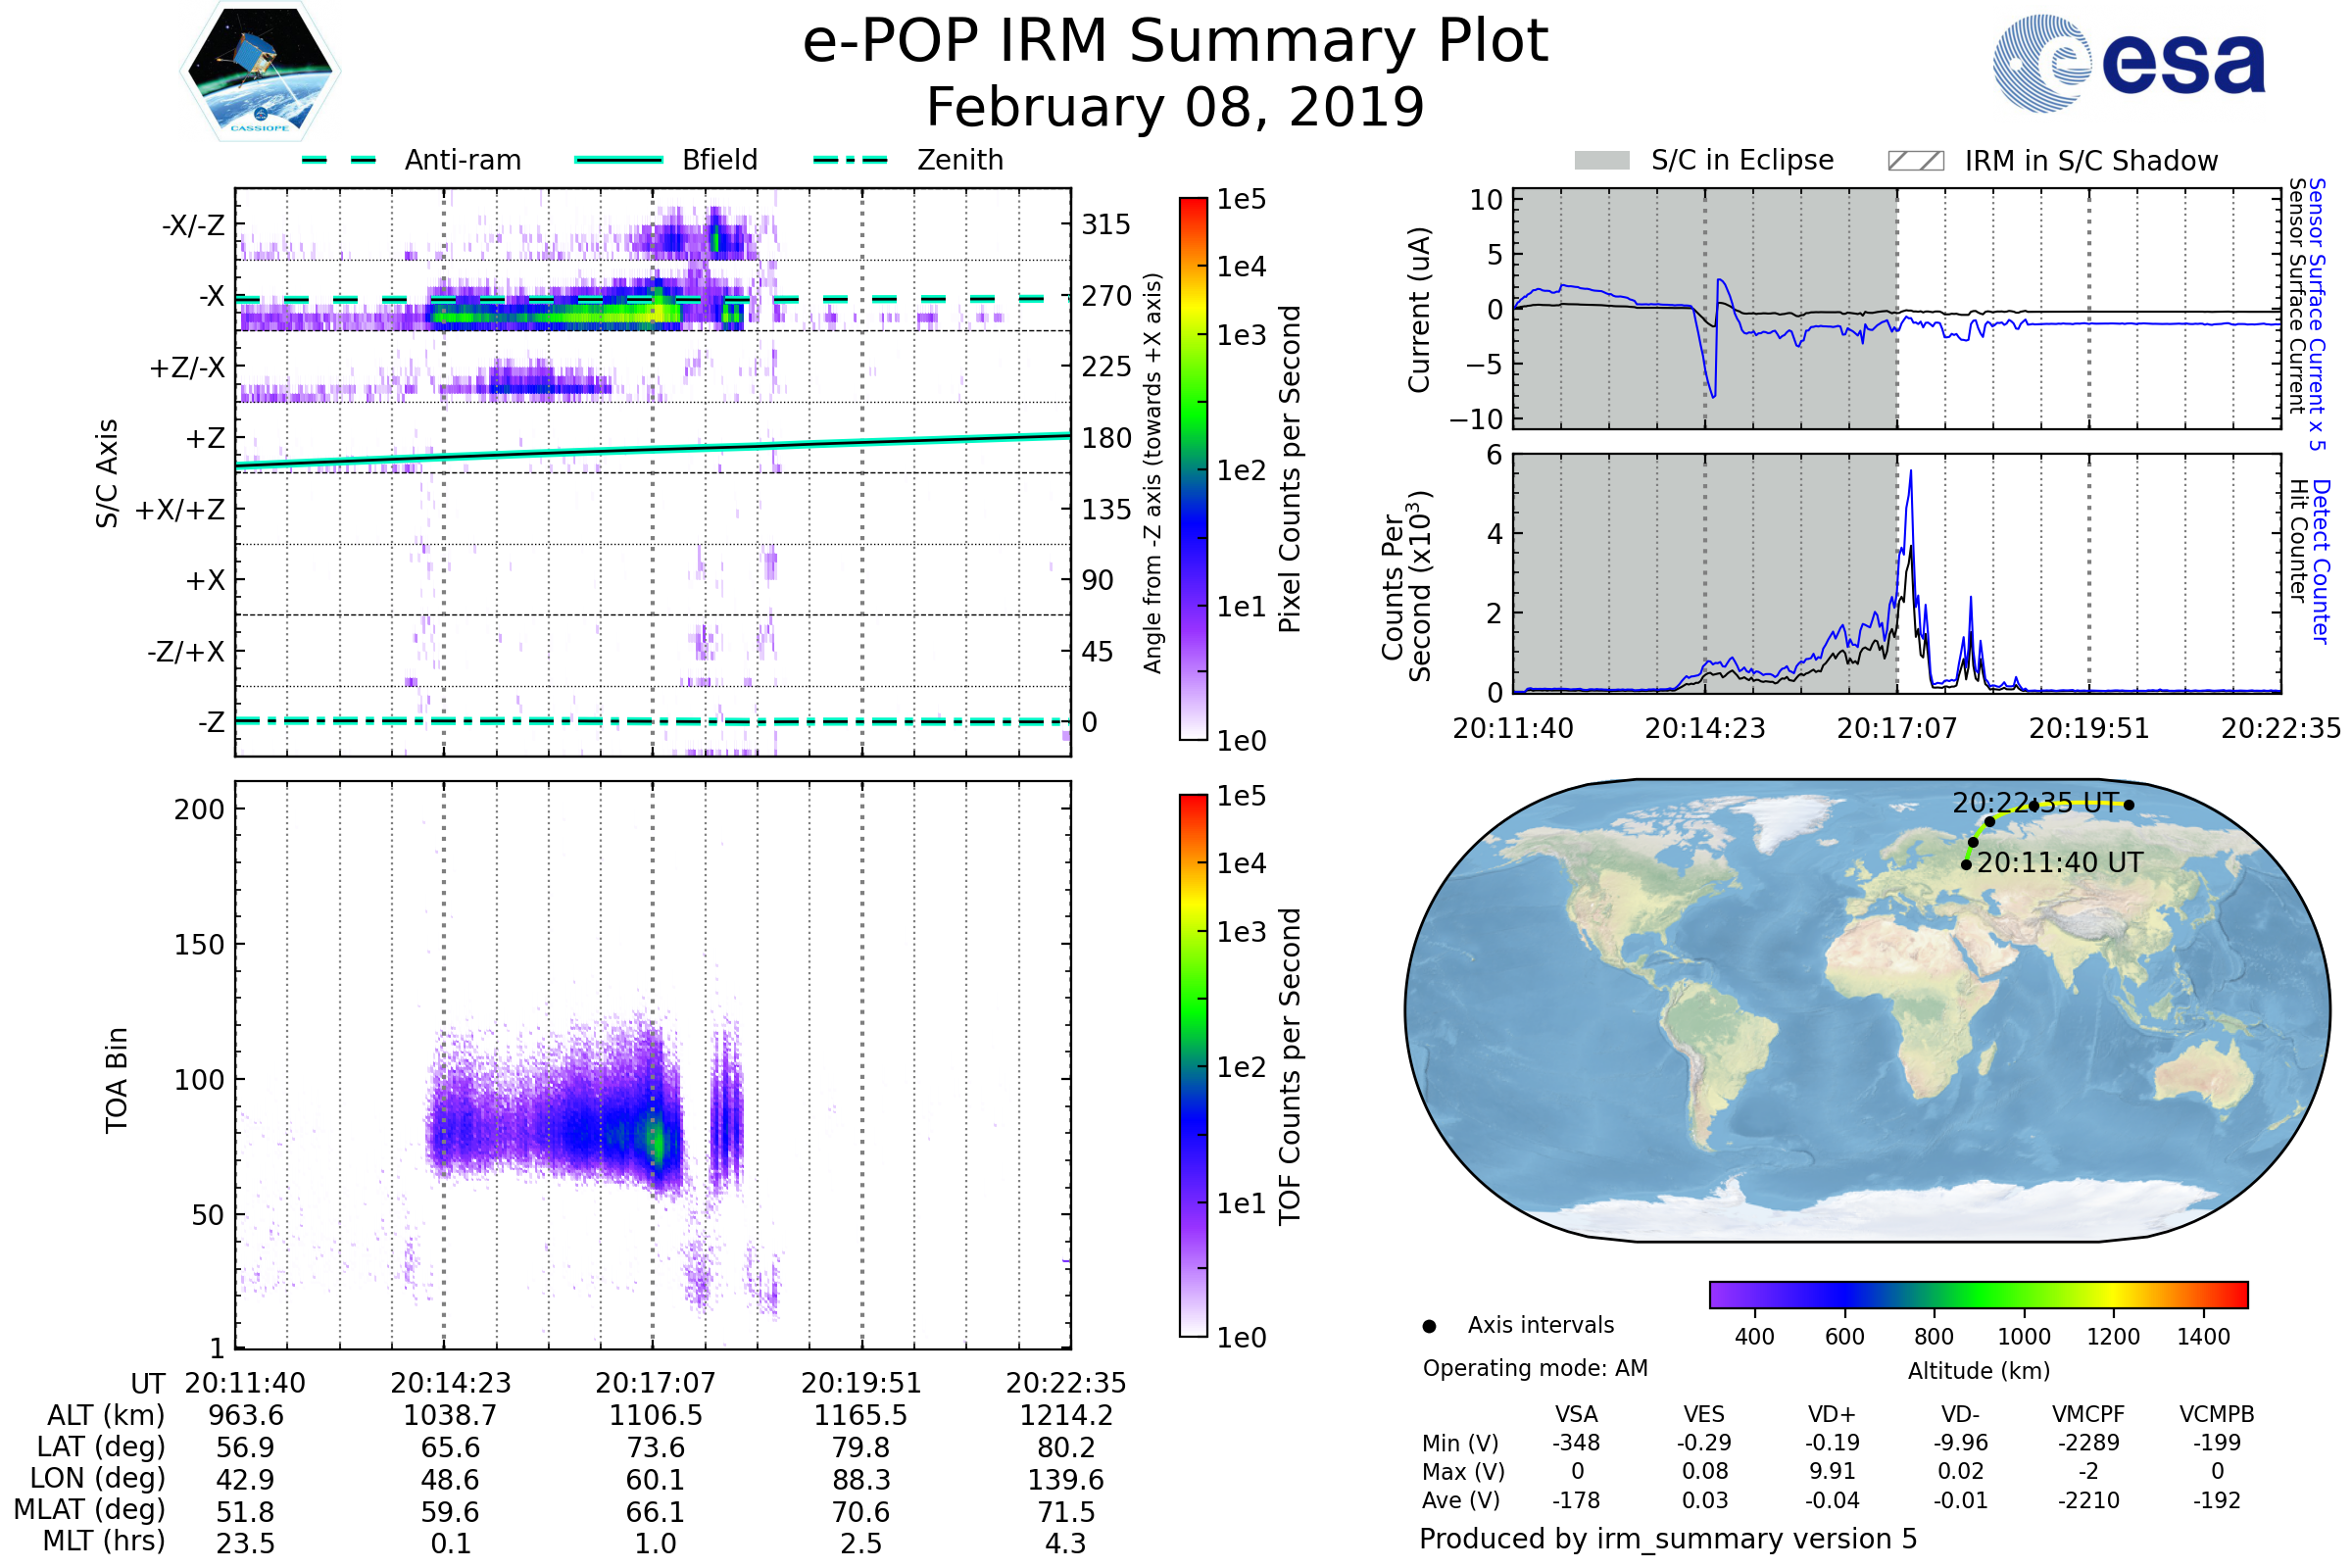
Task: Click the Anti-ram dashed line legend marker
Action: pos(339,160)
